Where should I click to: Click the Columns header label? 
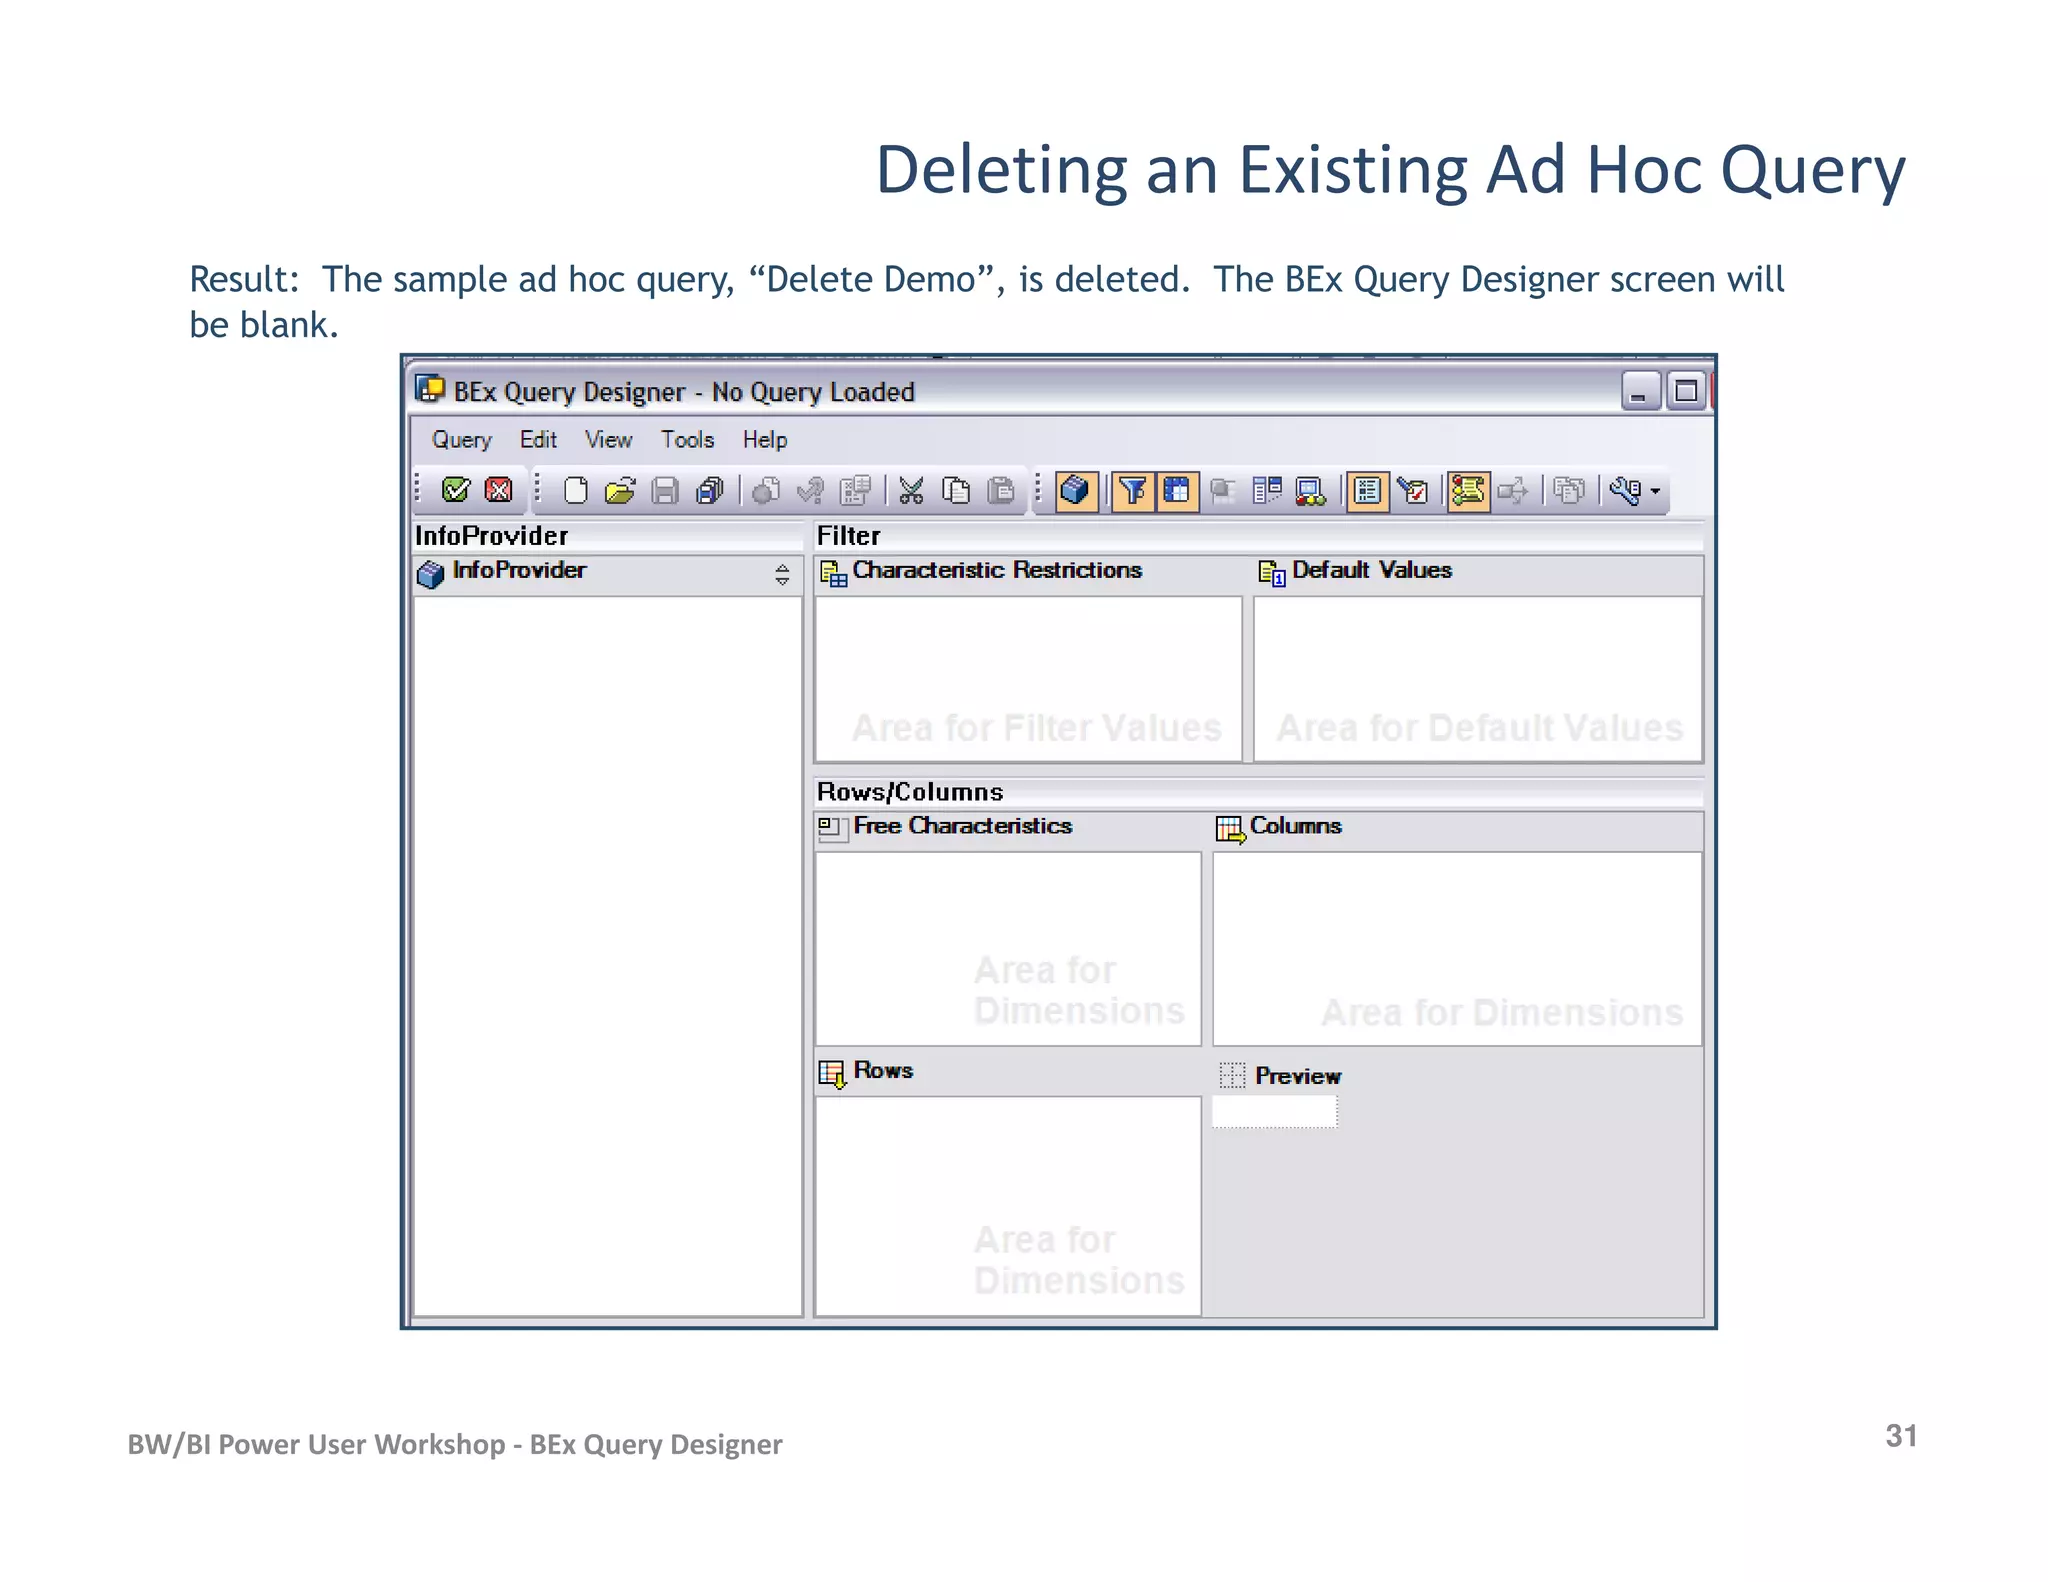point(1296,826)
